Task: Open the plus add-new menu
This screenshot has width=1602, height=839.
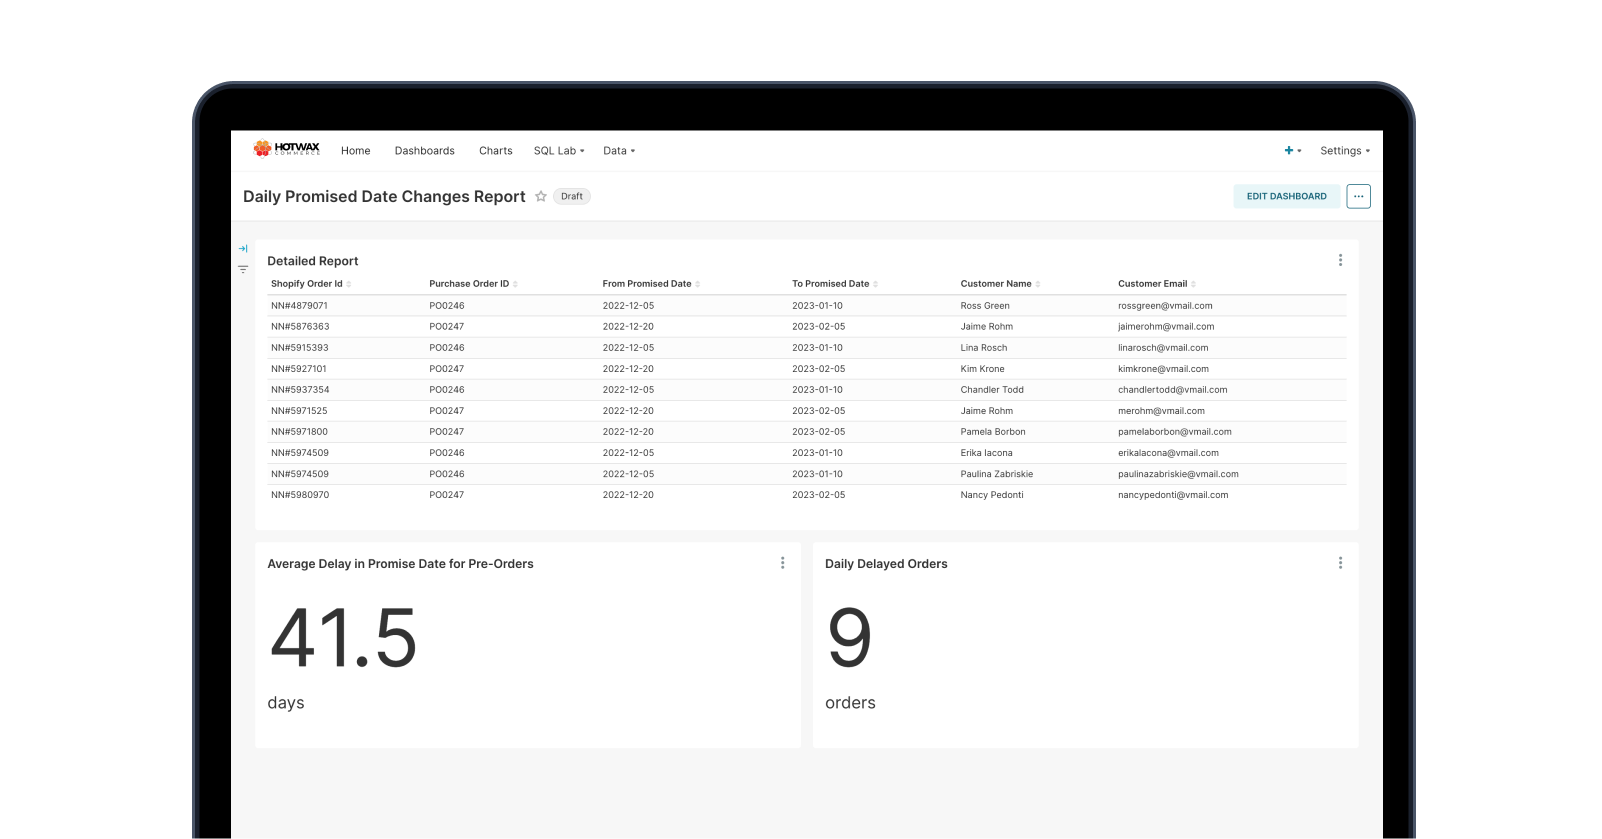Action: 1292,151
